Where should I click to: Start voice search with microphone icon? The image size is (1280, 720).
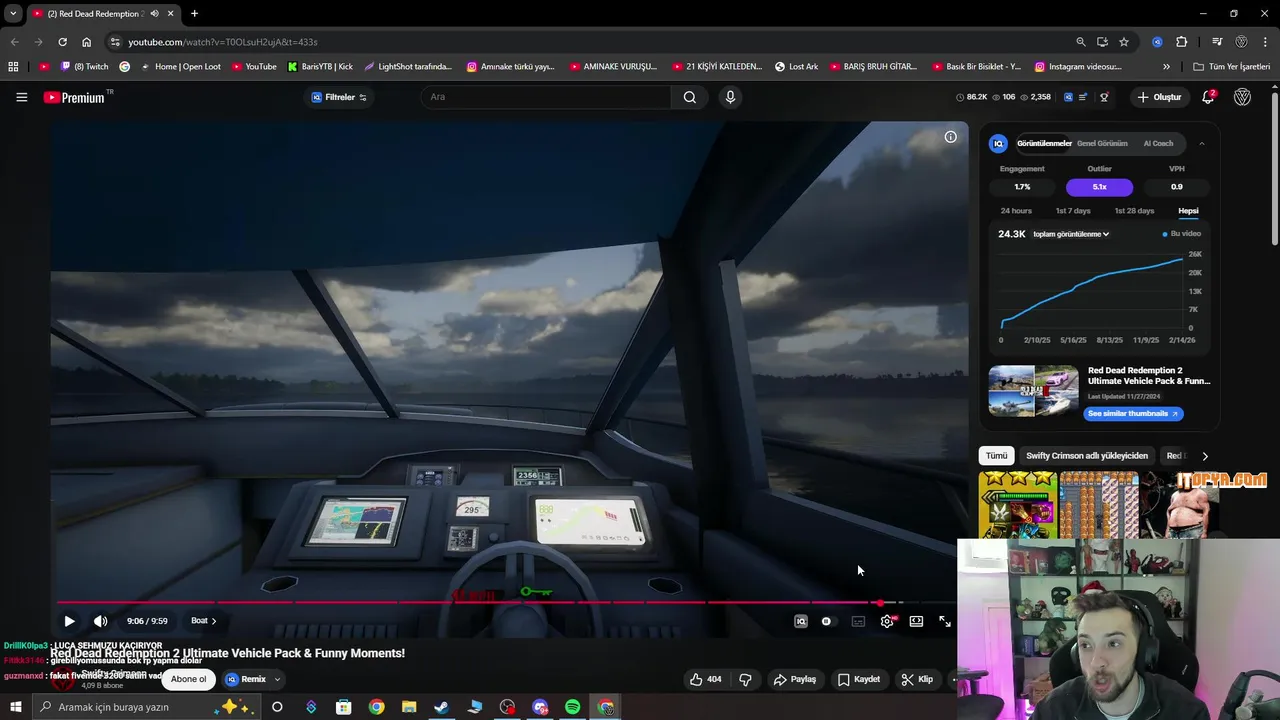[x=730, y=97]
